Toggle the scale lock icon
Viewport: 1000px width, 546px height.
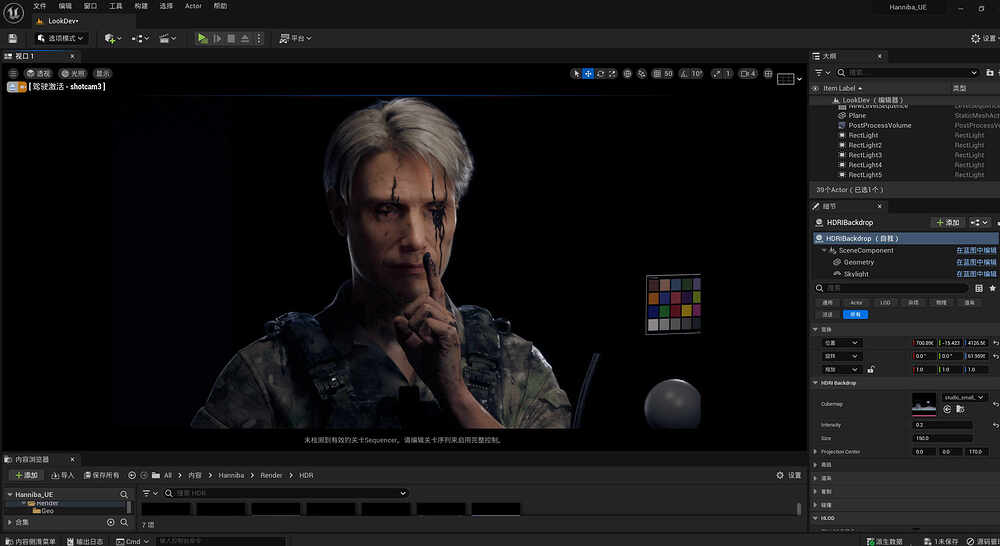click(x=871, y=369)
